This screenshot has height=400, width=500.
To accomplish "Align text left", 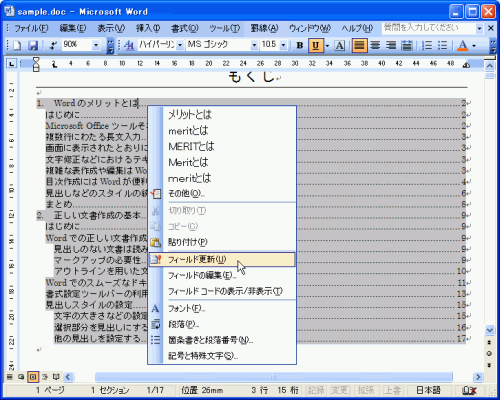I will click(359, 45).
